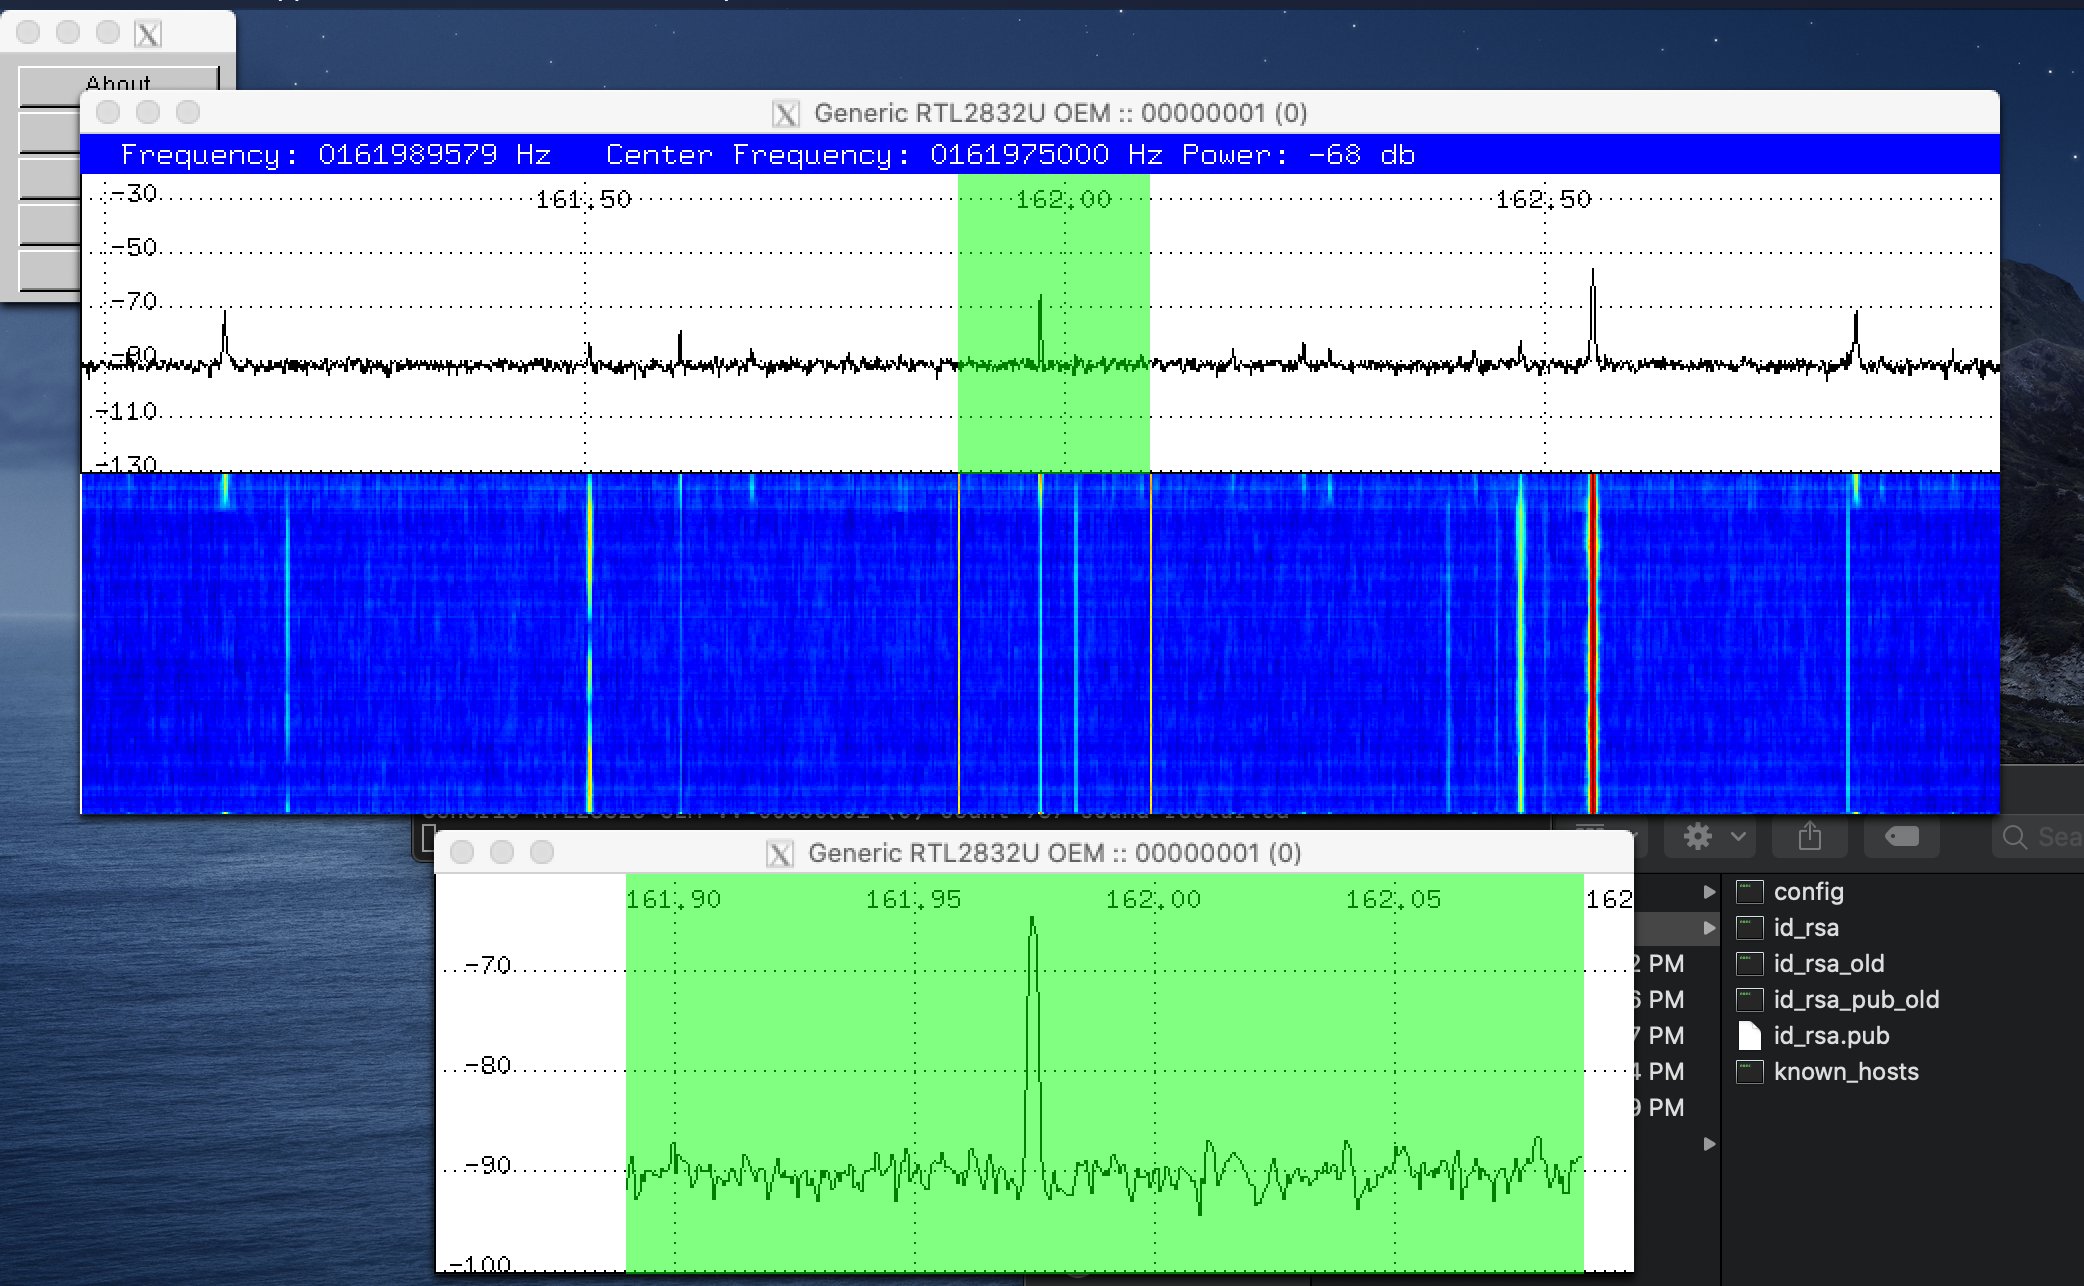Click the 162.50 frequency axis label
This screenshot has width=2084, height=1286.
pyautogui.click(x=1543, y=200)
